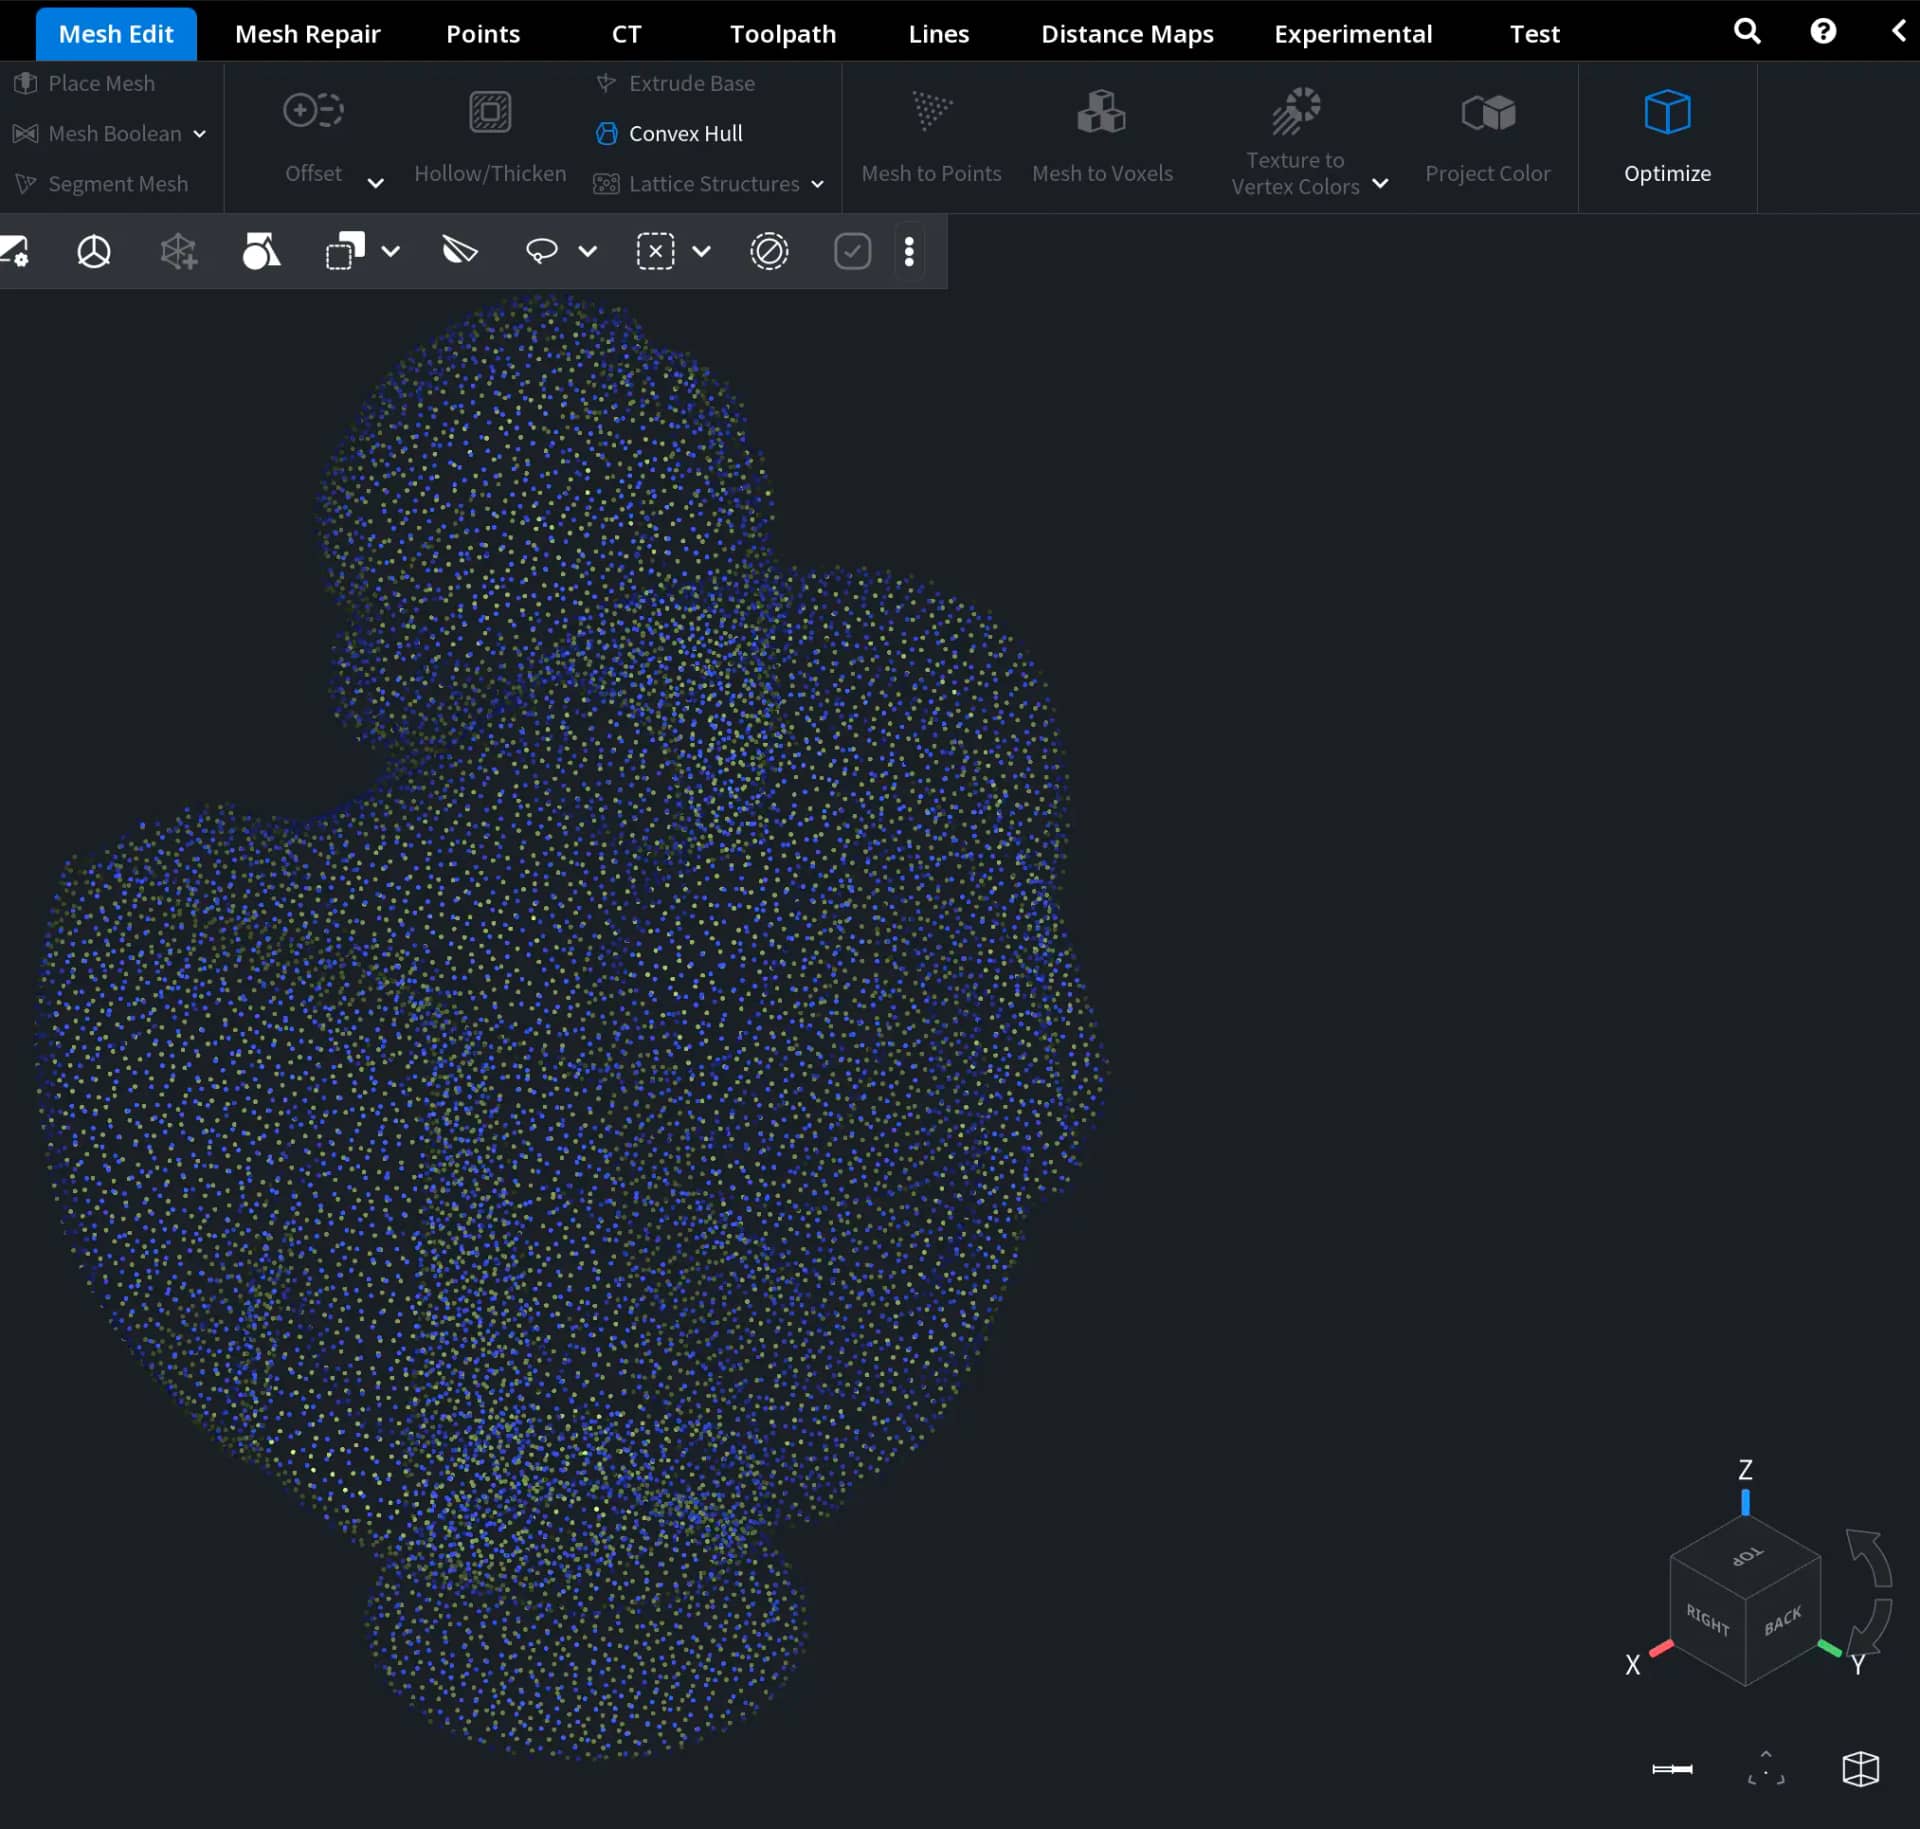Expand the Offset dropdown arrow
Image resolution: width=1920 pixels, height=1829 pixels.
pyautogui.click(x=375, y=183)
